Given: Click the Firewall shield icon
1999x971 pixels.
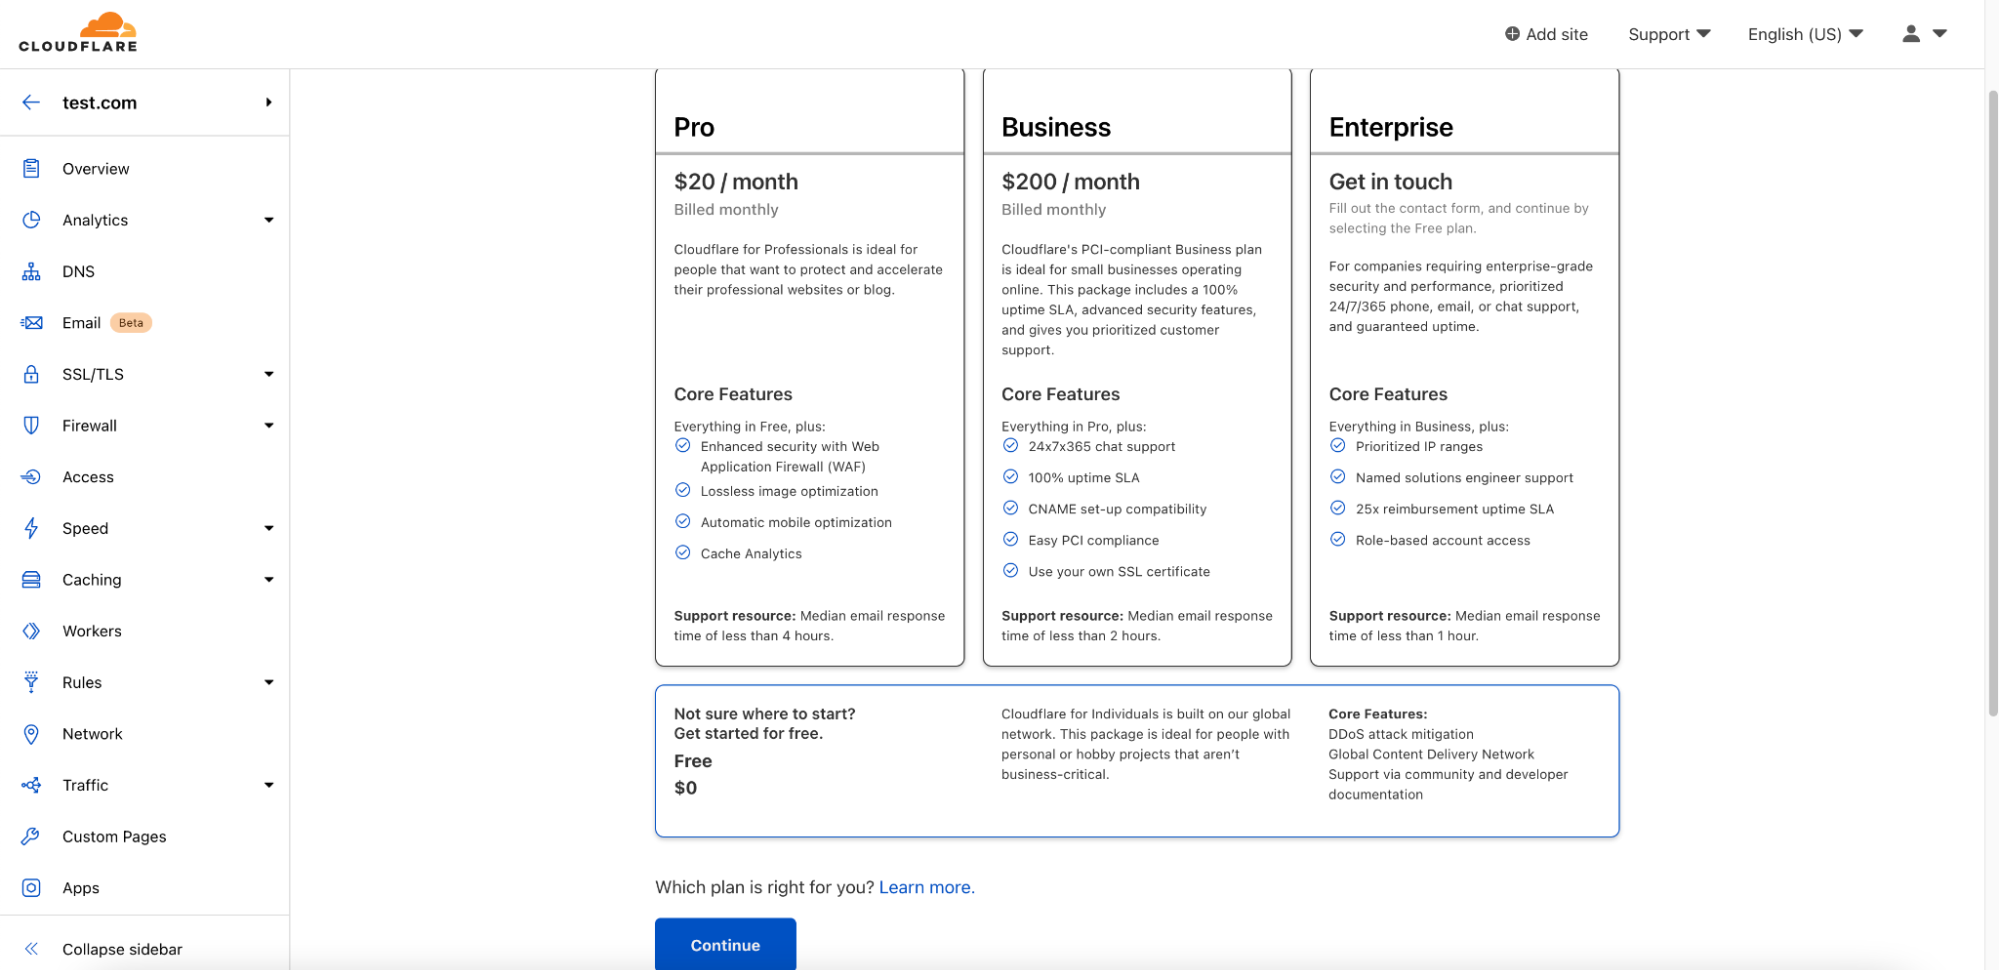Looking at the screenshot, I should pyautogui.click(x=31, y=425).
